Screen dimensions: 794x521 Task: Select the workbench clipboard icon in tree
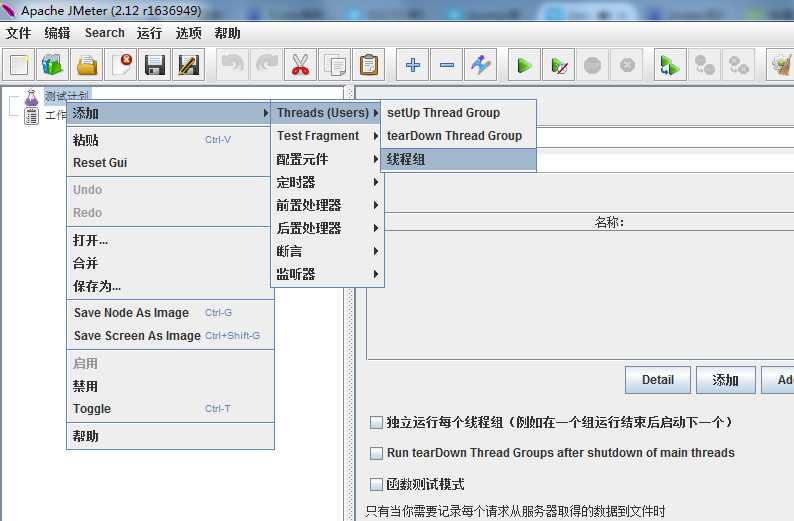[x=31, y=116]
